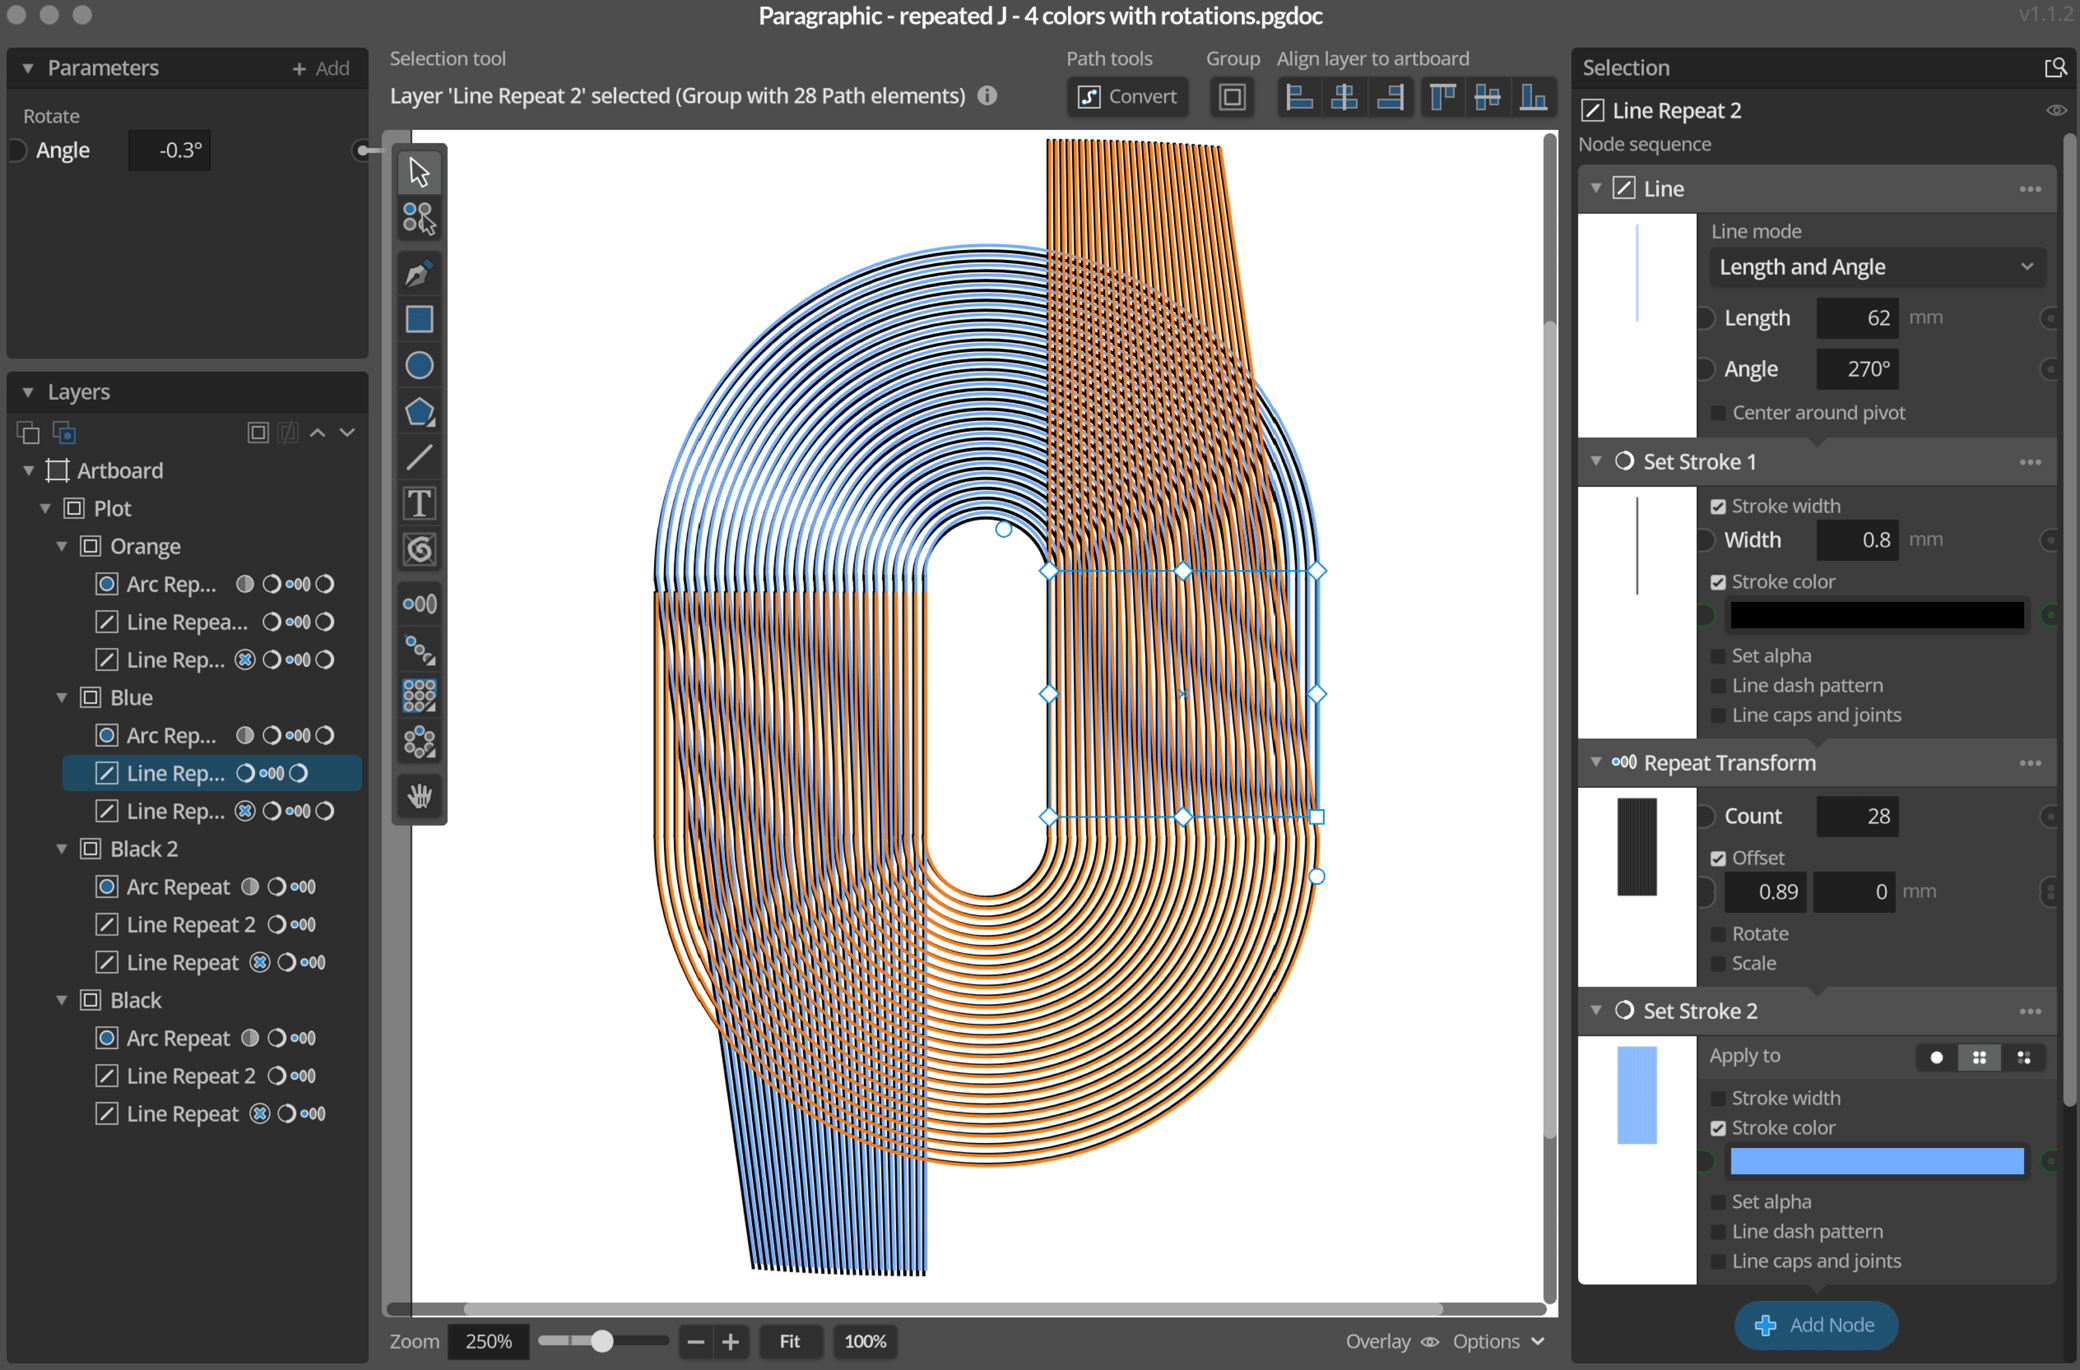This screenshot has width=2080, height=1370.
Task: Collapse the Orange group in layers
Action: [x=62, y=547]
